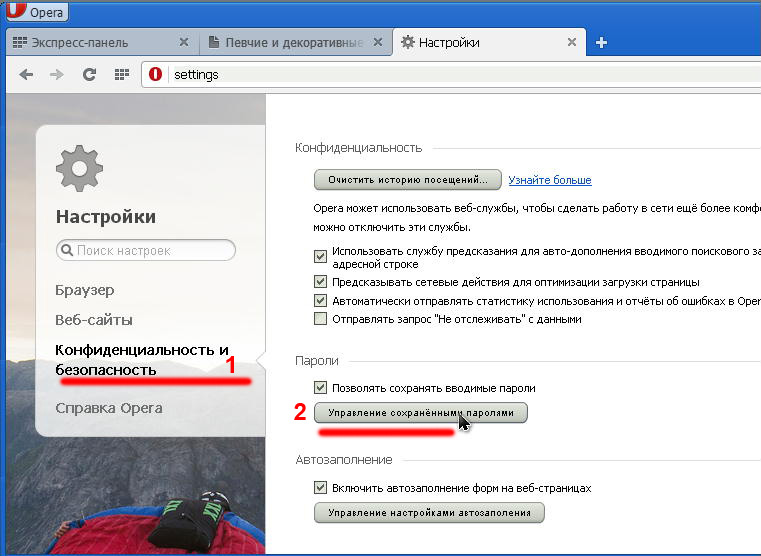Close the Экспресс-панель tab

[183, 43]
